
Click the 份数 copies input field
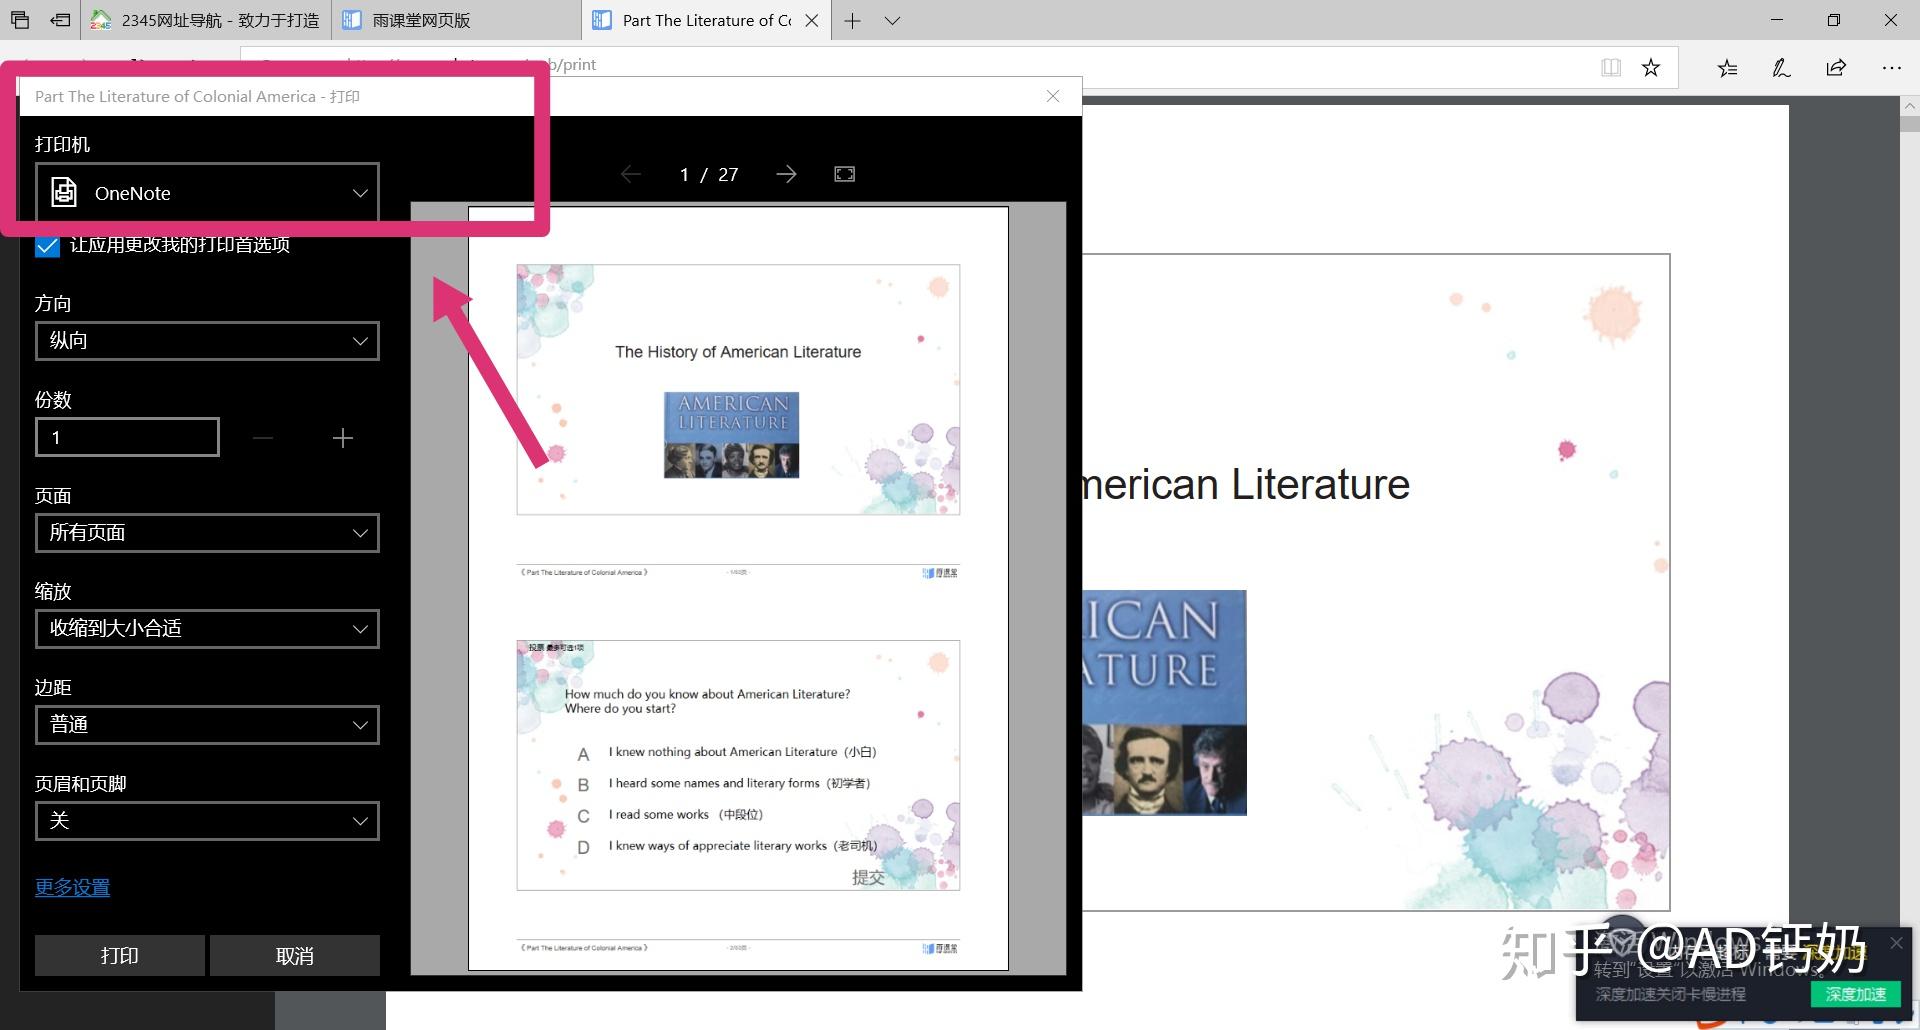coord(127,437)
